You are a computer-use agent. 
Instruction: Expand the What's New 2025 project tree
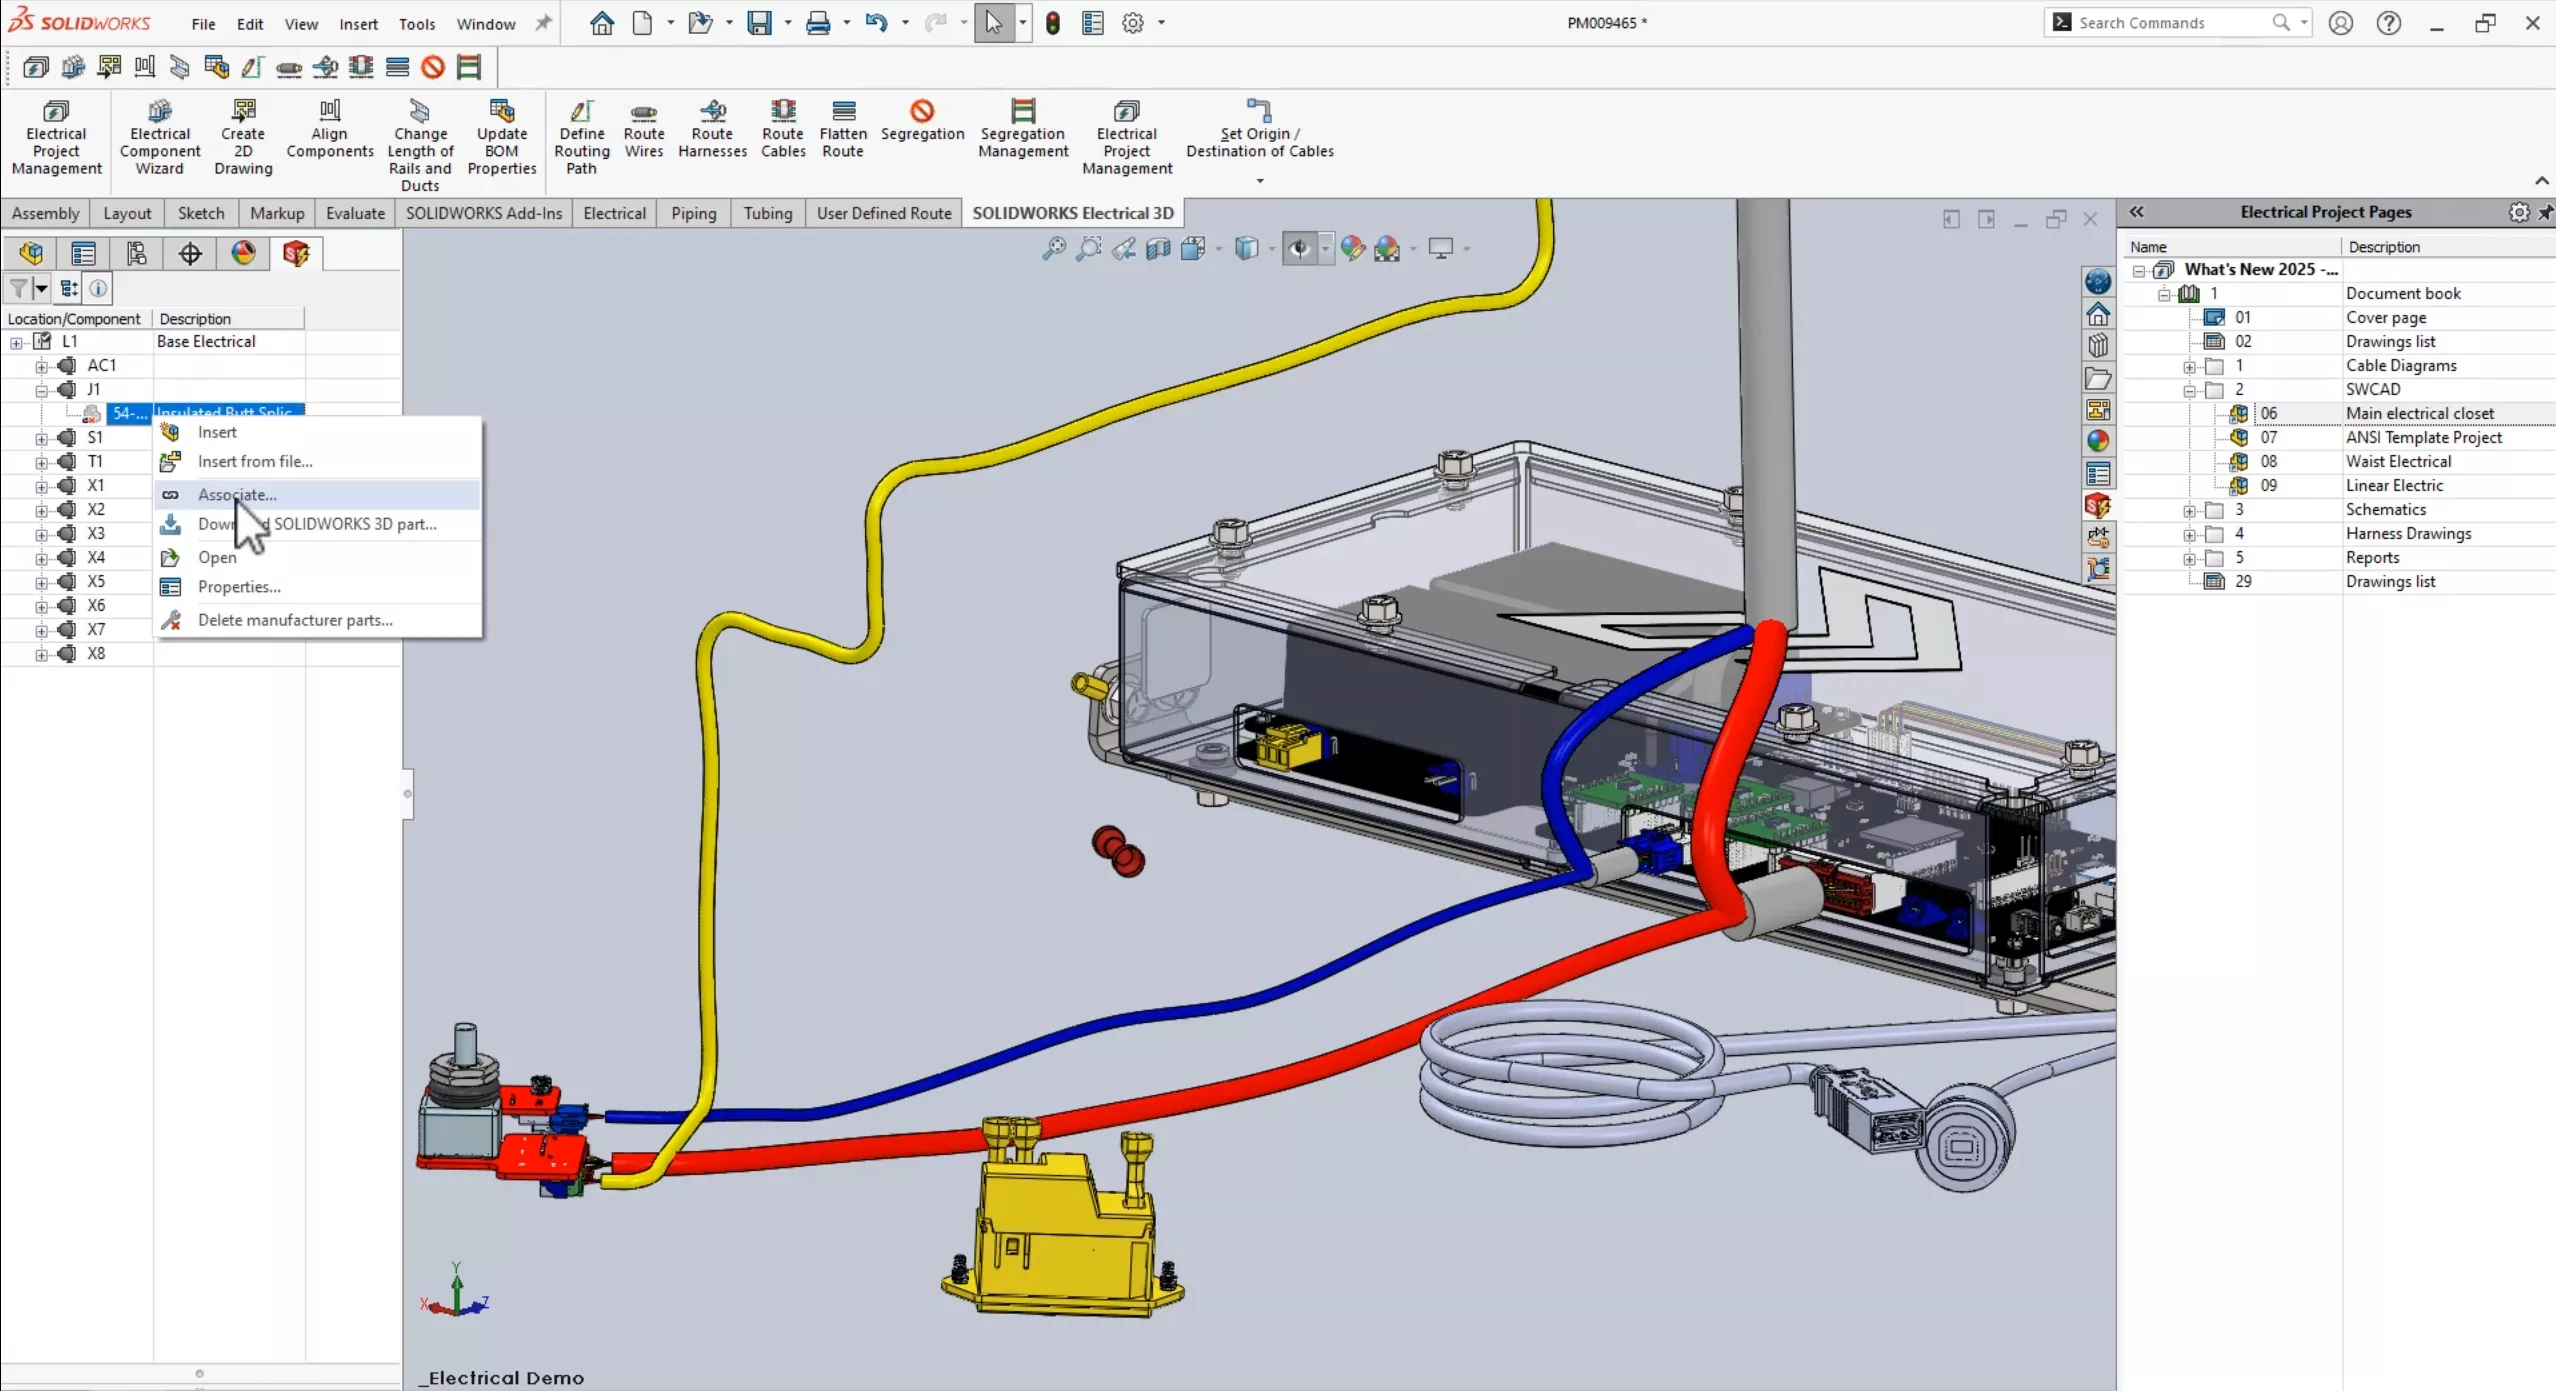(2138, 269)
